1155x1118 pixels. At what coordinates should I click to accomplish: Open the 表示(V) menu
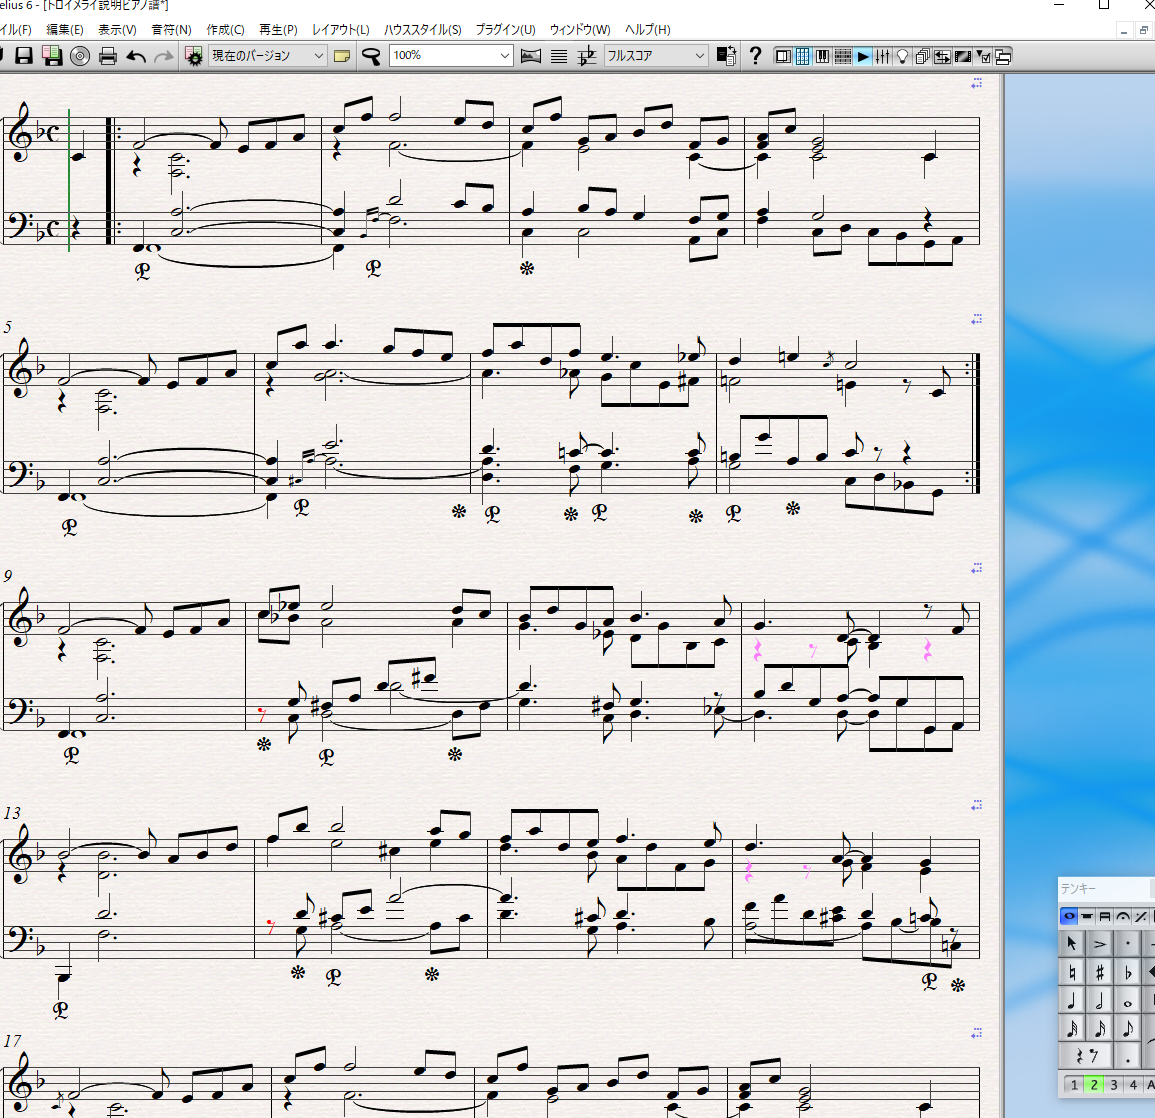point(117,29)
